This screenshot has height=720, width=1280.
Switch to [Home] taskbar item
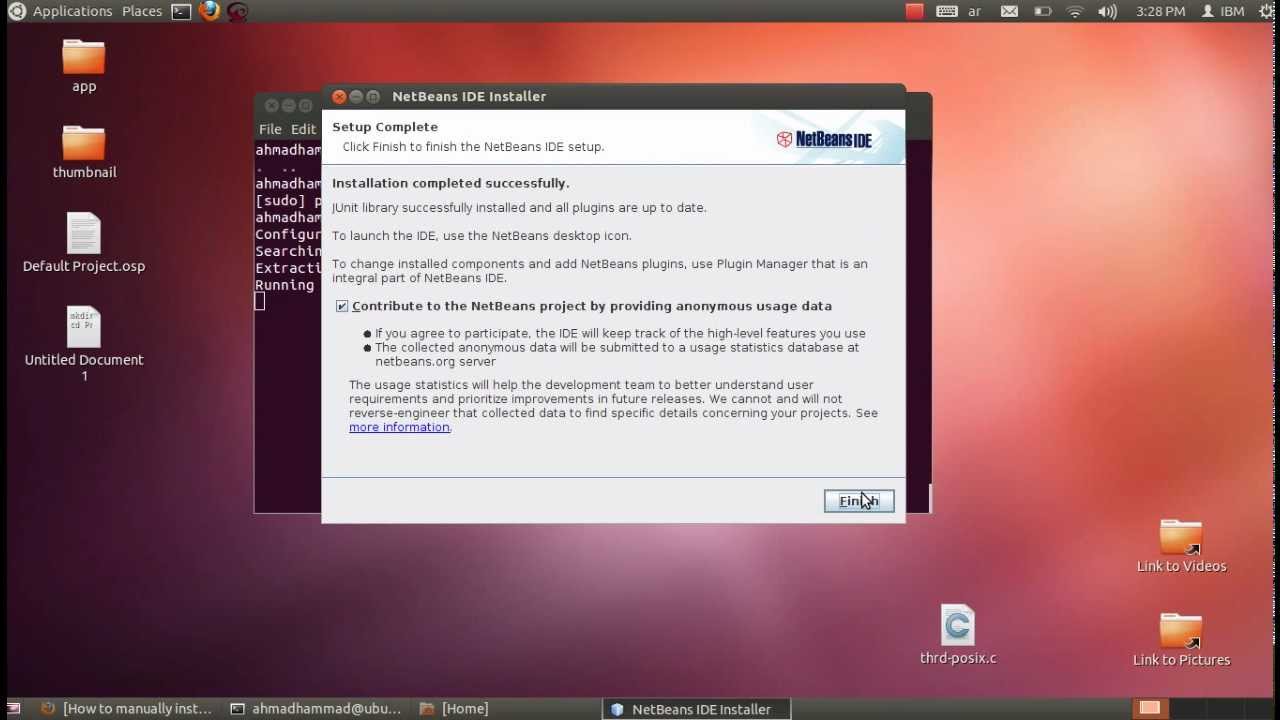pyautogui.click(x=455, y=709)
